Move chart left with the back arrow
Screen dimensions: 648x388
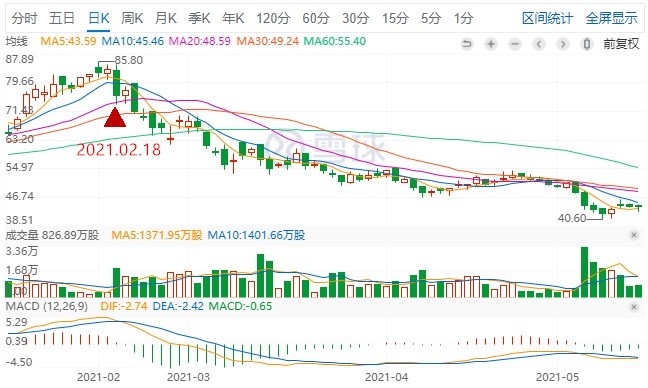(539, 43)
